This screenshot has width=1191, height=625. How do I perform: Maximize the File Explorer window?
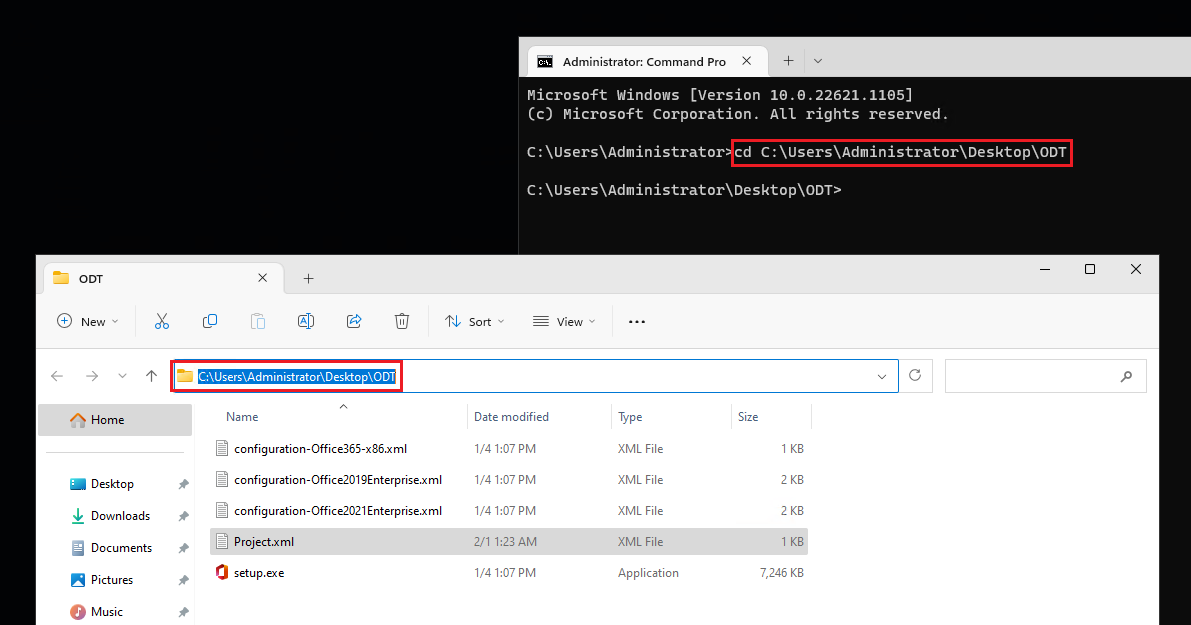pyautogui.click(x=1090, y=269)
